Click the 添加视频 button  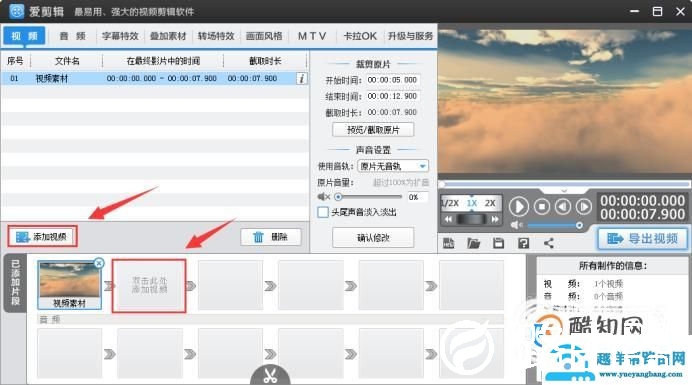coord(42,237)
